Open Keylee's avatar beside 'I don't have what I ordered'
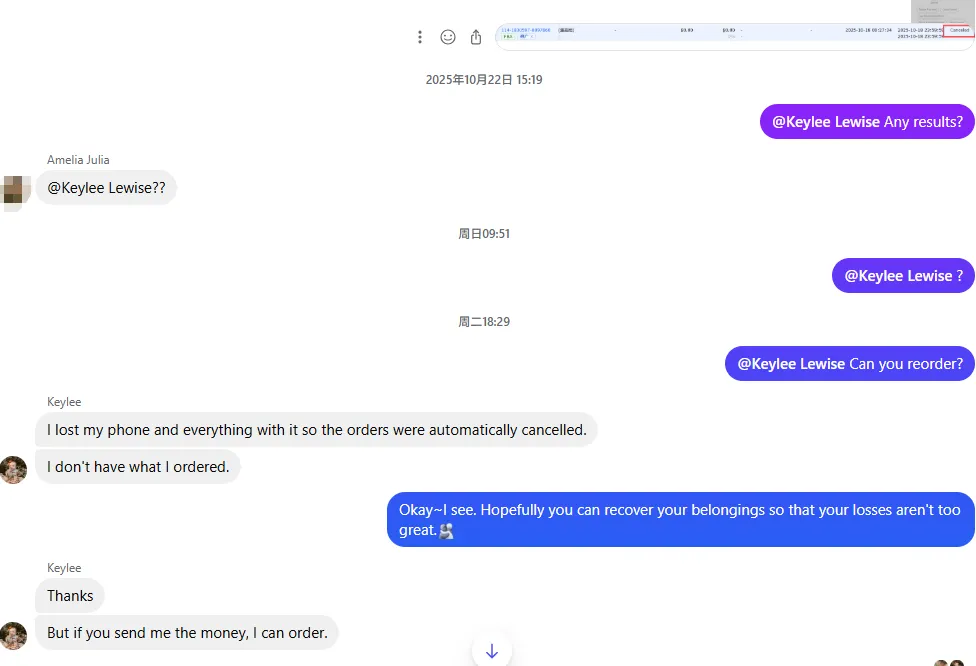The width and height of the screenshot is (976, 666). click(x=14, y=470)
